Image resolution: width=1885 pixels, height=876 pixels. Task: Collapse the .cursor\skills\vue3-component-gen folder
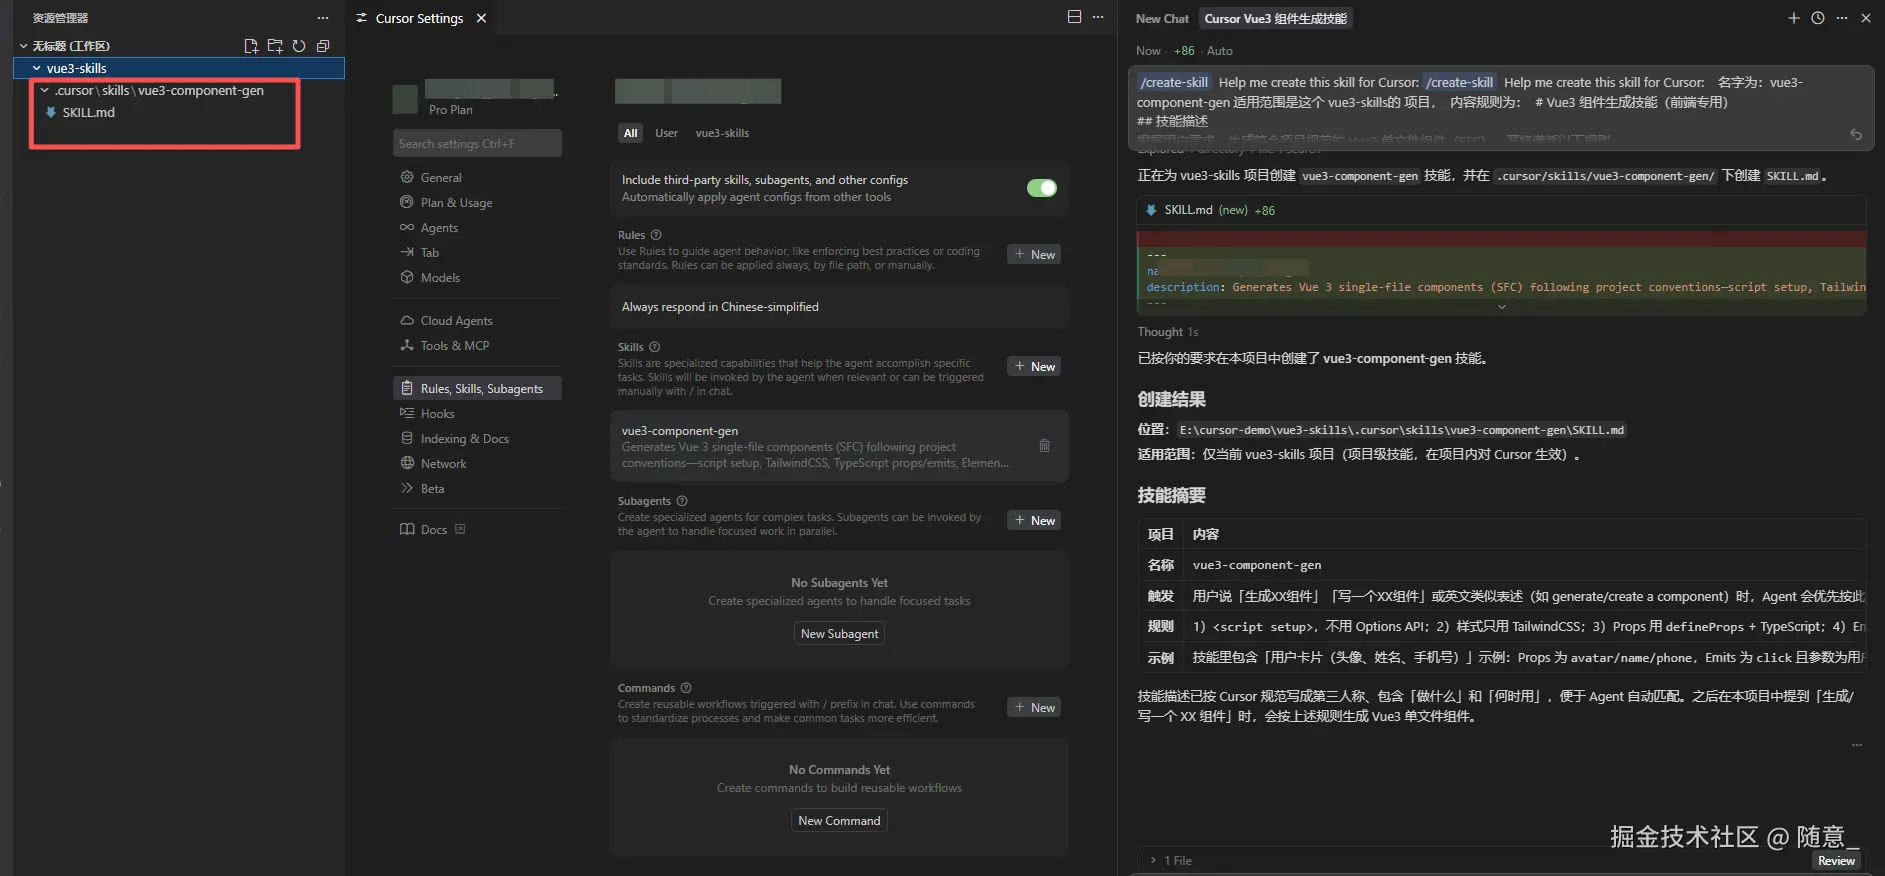coord(44,91)
